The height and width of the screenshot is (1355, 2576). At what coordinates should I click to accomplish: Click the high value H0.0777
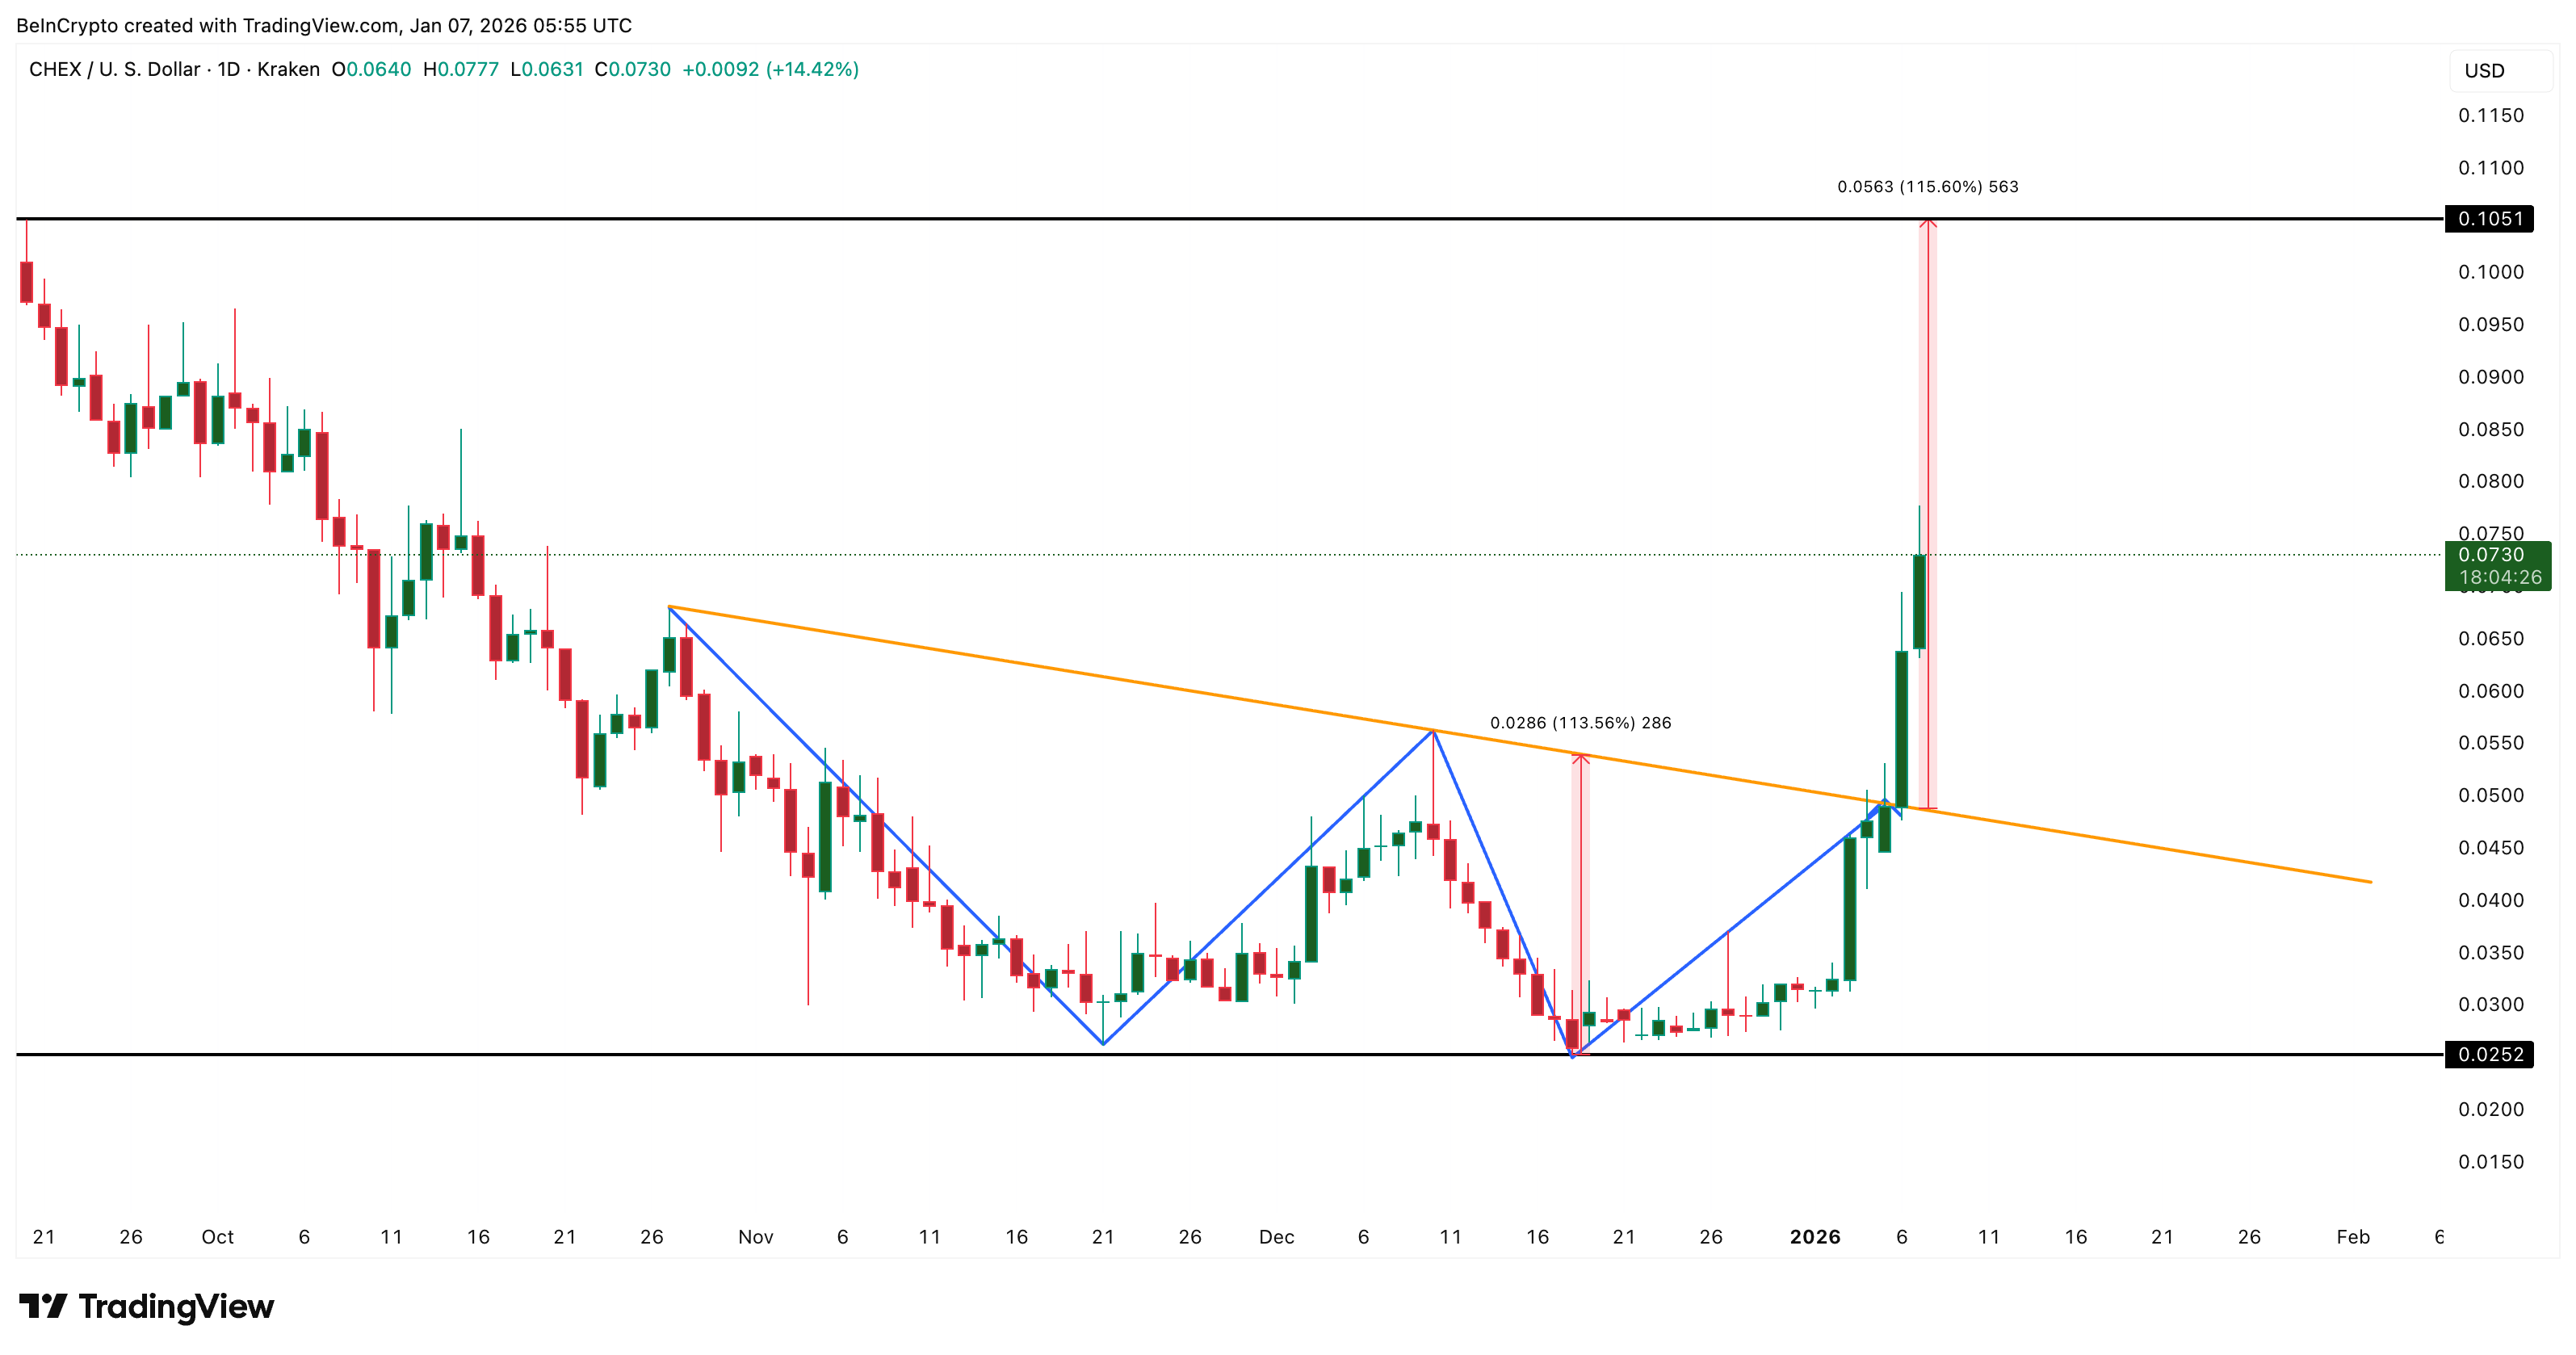point(460,70)
